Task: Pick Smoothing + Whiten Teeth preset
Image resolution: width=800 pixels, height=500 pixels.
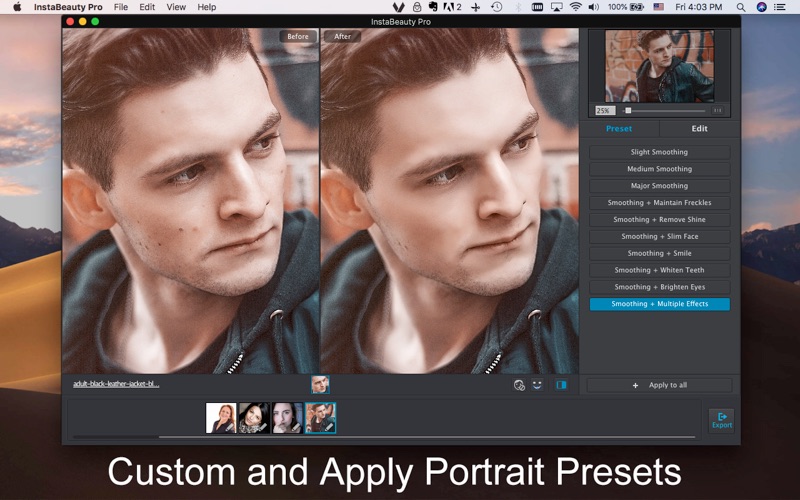Action: [x=659, y=270]
